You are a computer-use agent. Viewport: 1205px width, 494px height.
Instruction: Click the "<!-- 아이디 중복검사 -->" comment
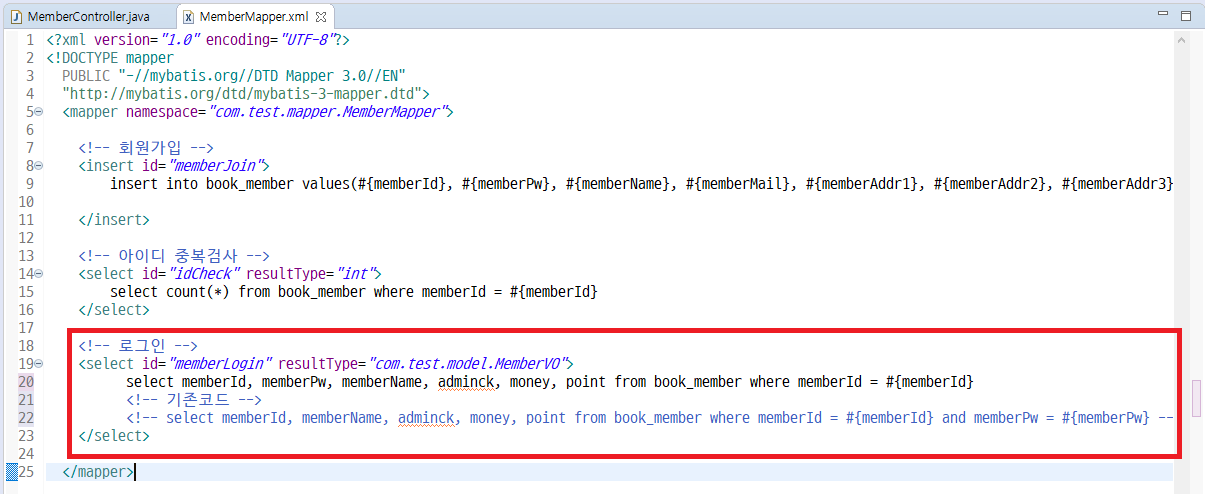(174, 255)
